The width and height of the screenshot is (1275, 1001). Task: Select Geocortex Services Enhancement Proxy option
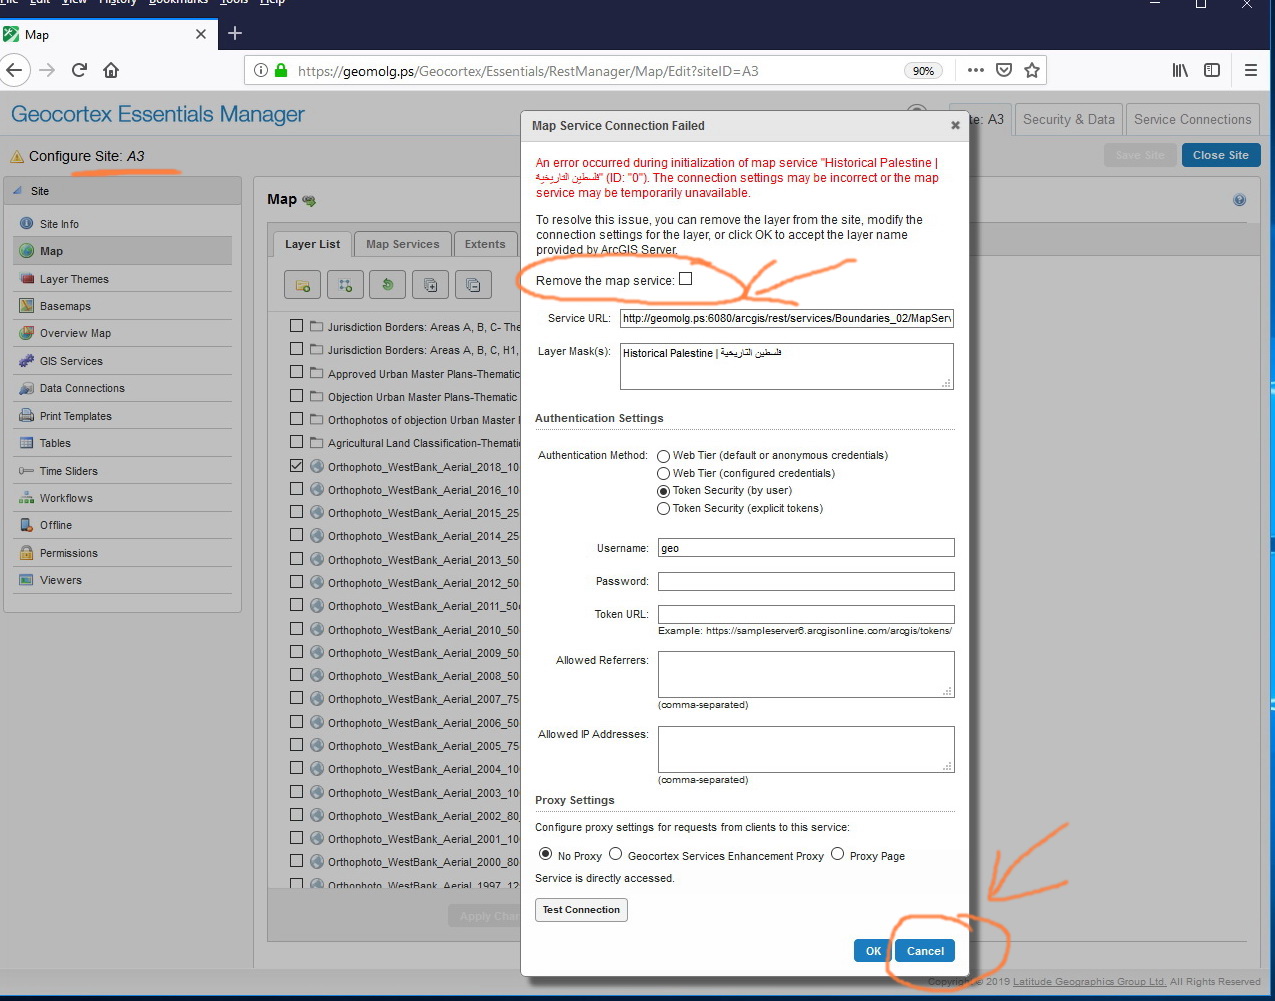click(616, 854)
